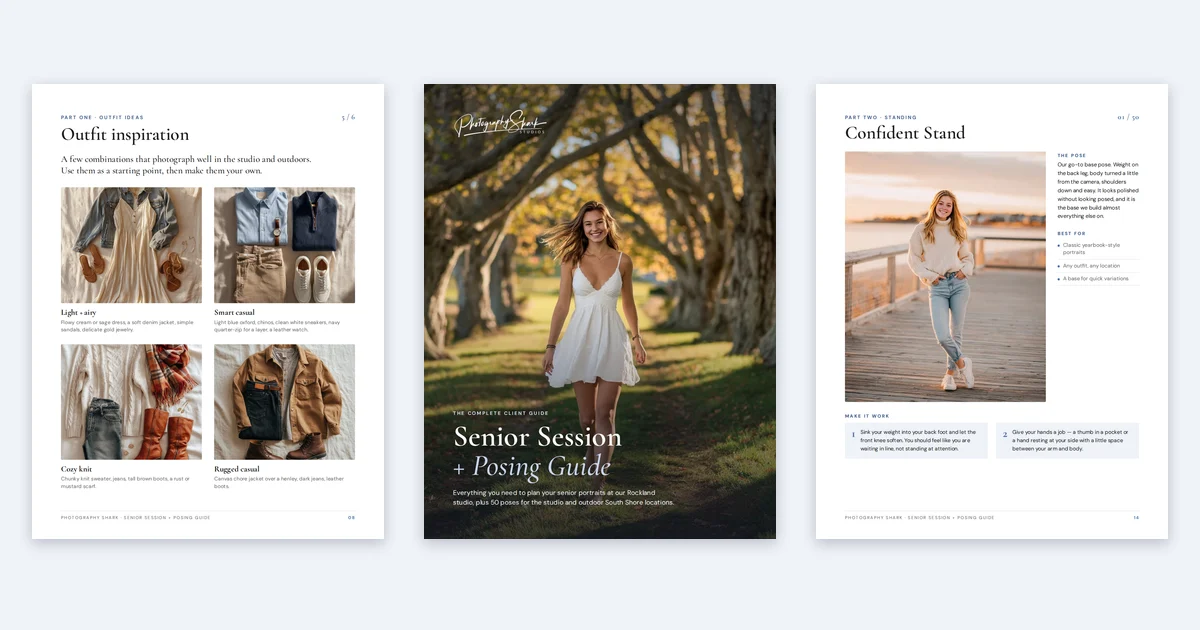Viewport: 1200px width, 630px height.
Task: Select tip 1 box 'Sink your weight into your back foot'
Action: 916,441
